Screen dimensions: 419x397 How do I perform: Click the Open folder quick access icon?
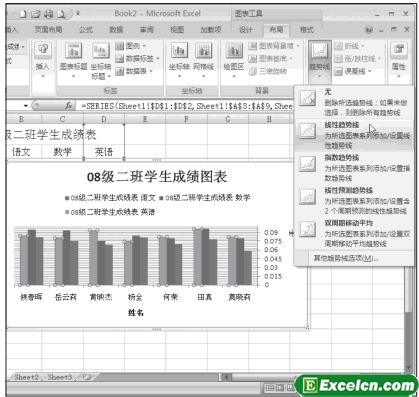[x=35, y=14]
